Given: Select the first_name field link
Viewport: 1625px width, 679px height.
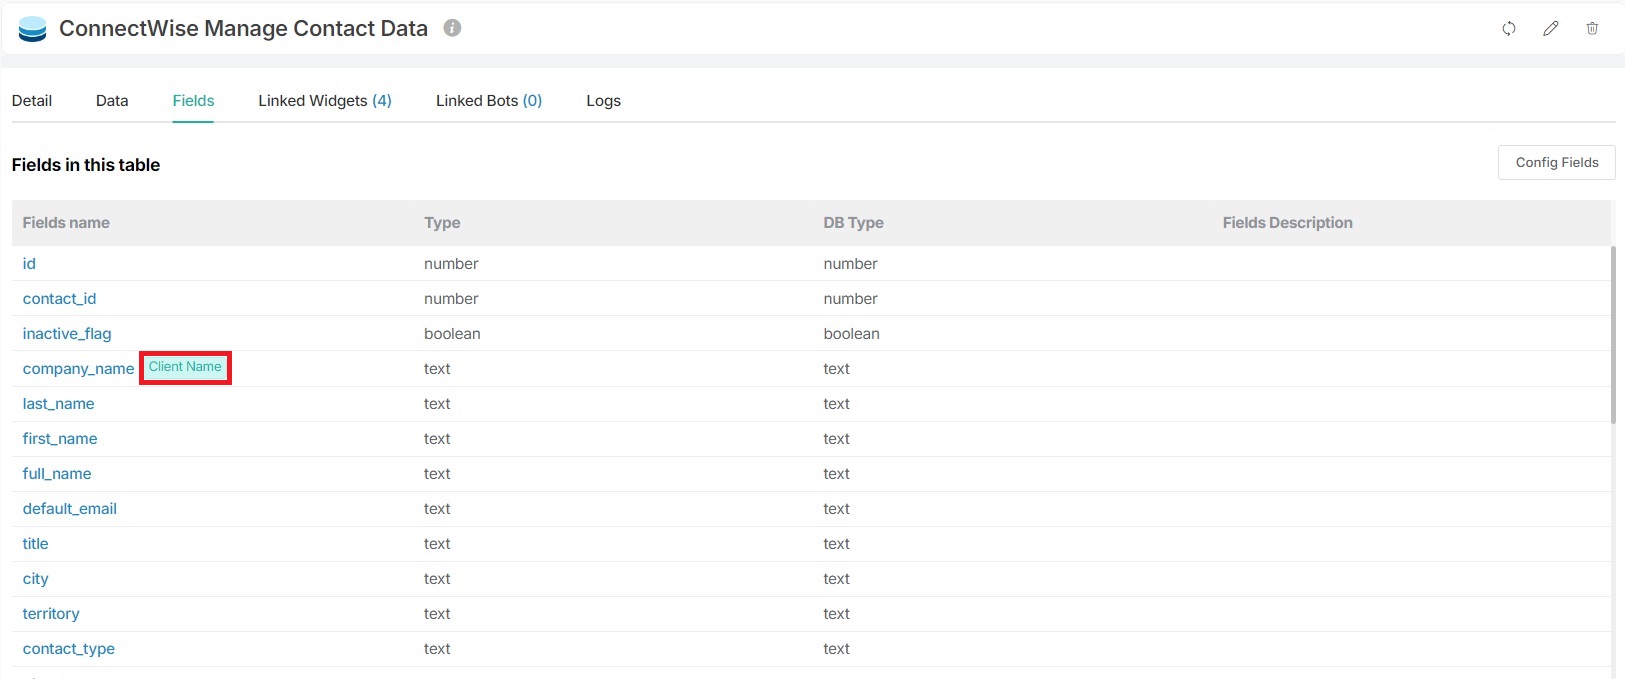Looking at the screenshot, I should coord(60,438).
